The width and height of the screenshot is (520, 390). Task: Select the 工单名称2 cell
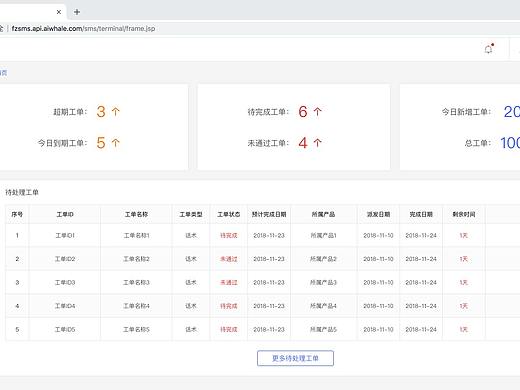click(136, 259)
